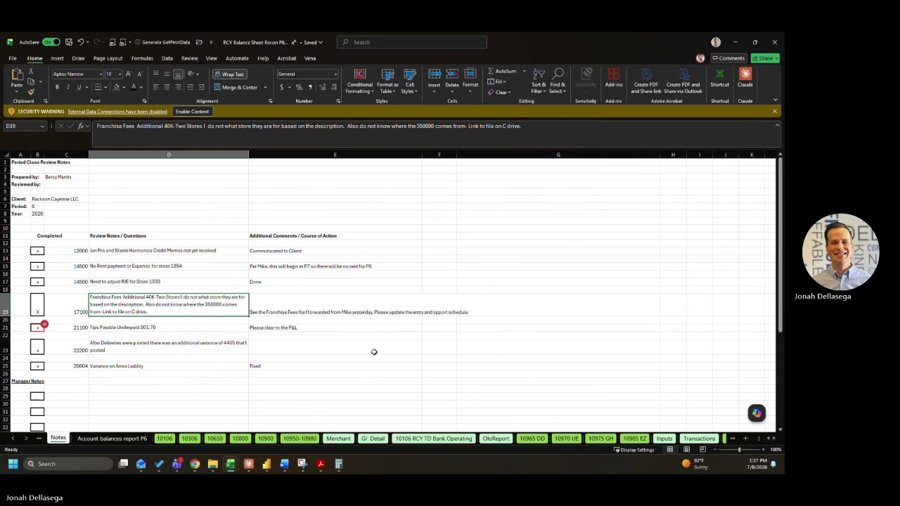Apply percent style to the cell
Image resolution: width=900 pixels, height=506 pixels.
[299, 87]
